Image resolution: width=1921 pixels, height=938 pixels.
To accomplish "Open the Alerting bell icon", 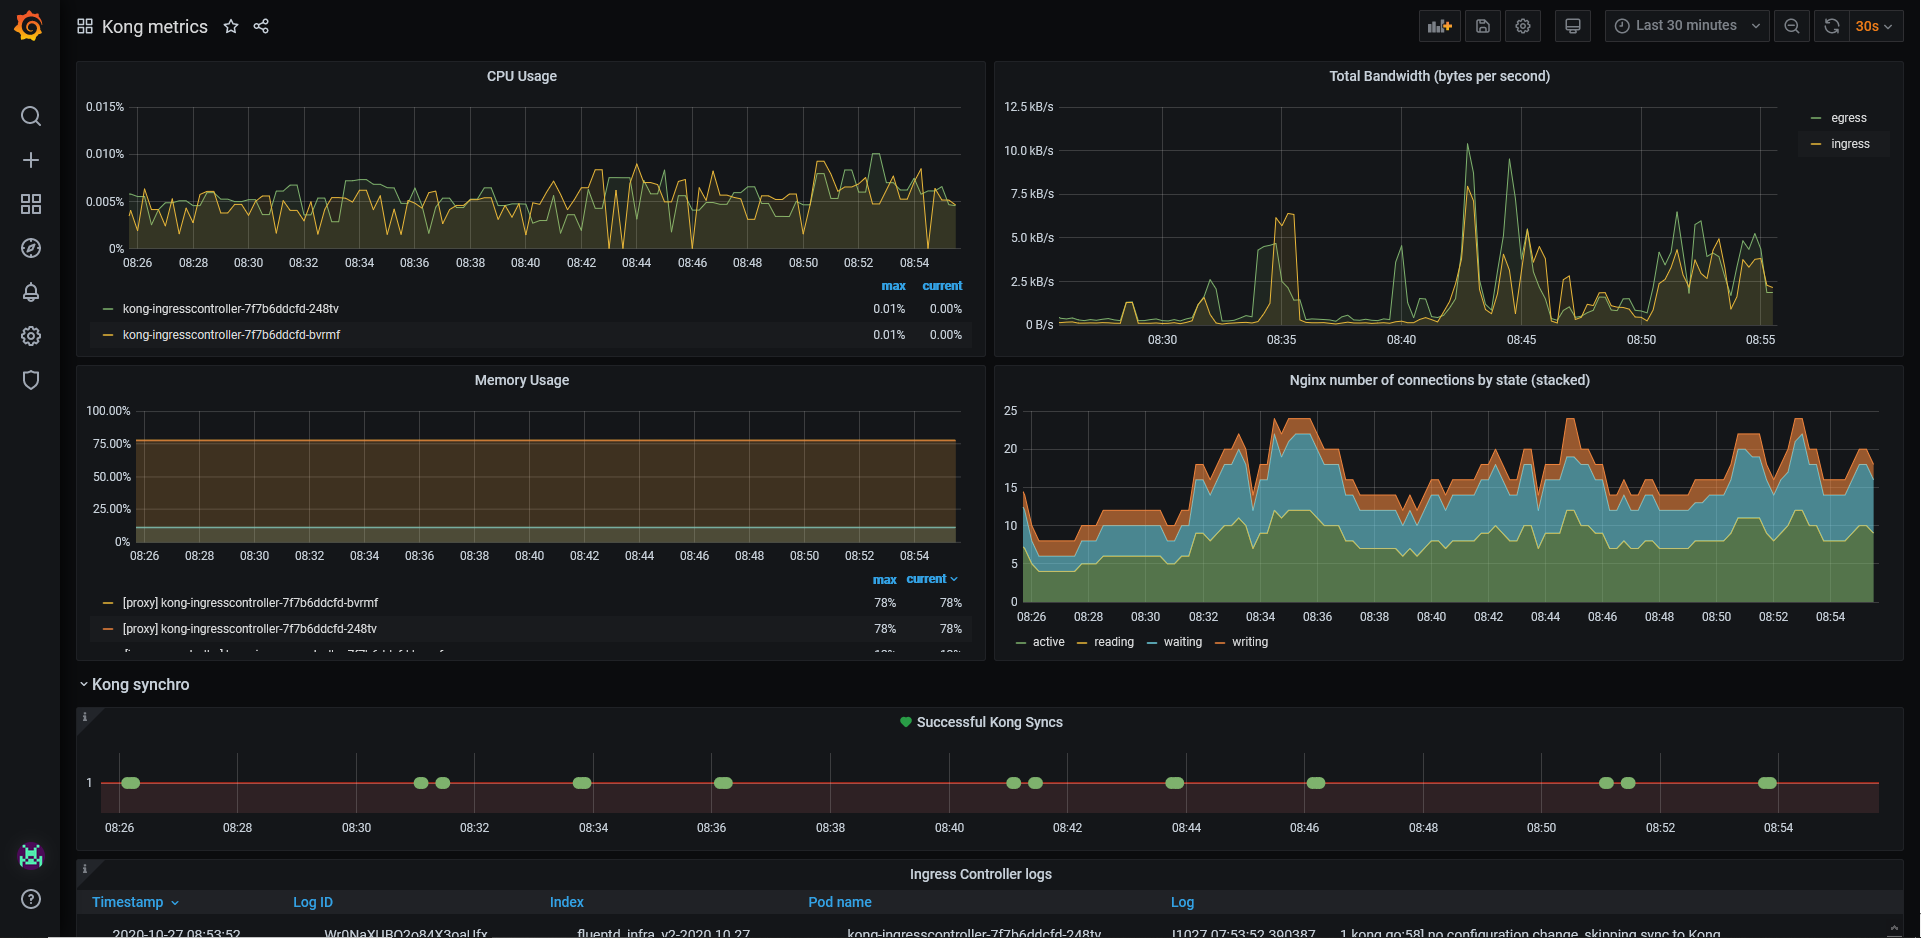I will point(31,292).
